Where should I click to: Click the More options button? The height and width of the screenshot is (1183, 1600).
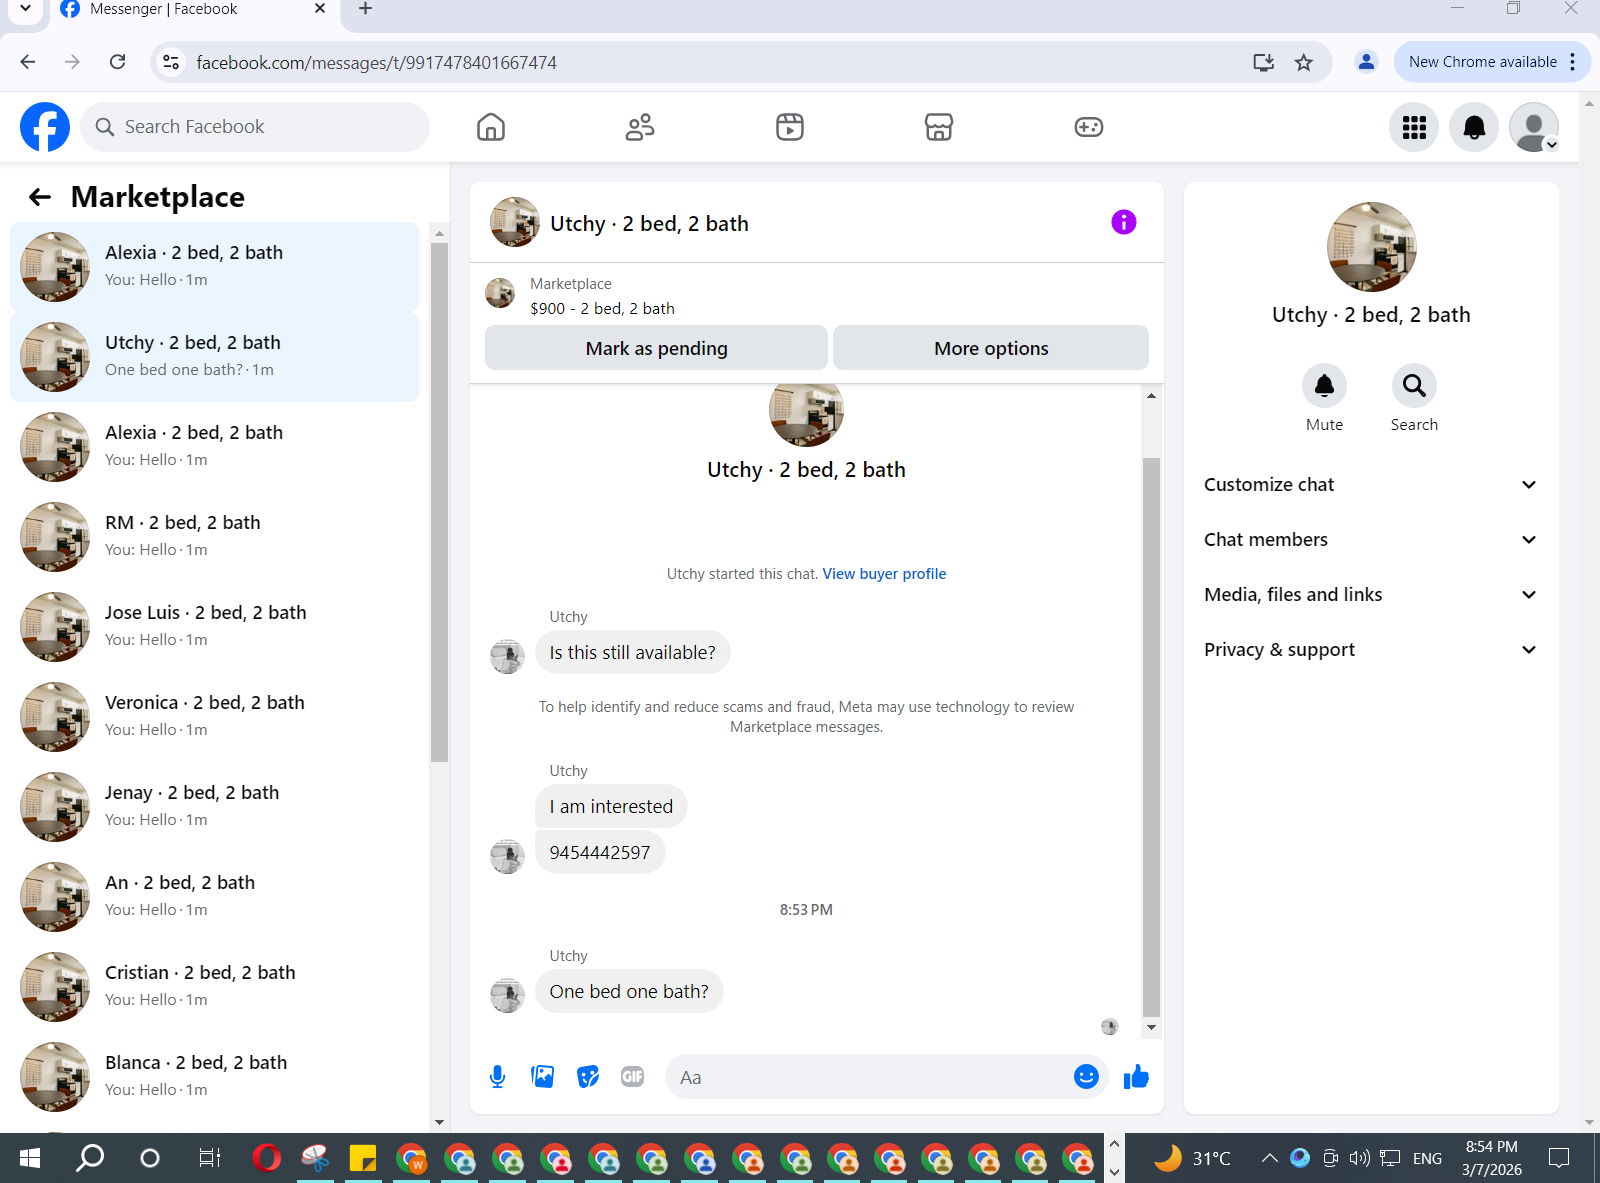pos(991,348)
